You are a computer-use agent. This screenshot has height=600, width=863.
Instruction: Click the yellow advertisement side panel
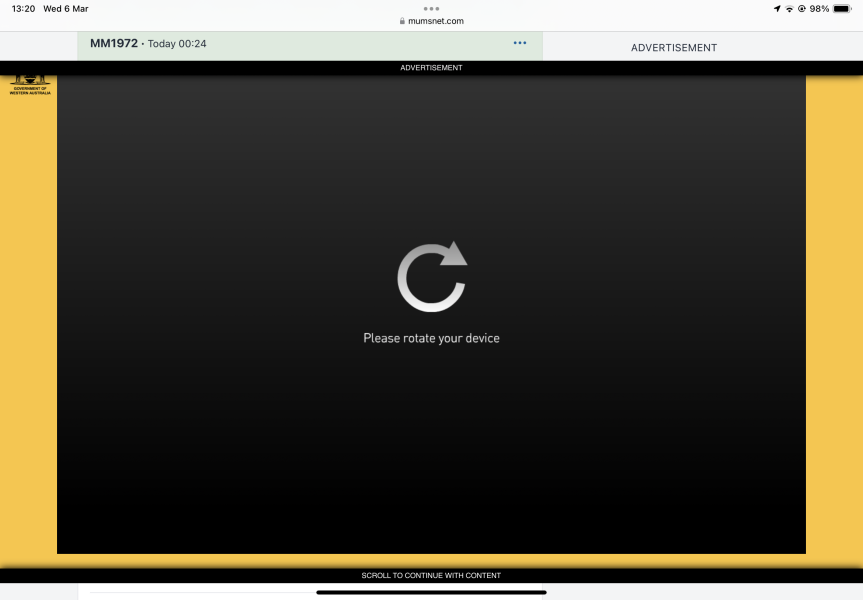tap(834, 300)
